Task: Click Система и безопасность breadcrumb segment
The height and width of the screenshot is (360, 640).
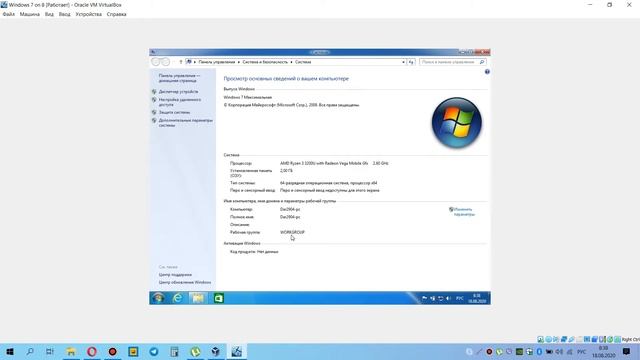Action: (265, 62)
